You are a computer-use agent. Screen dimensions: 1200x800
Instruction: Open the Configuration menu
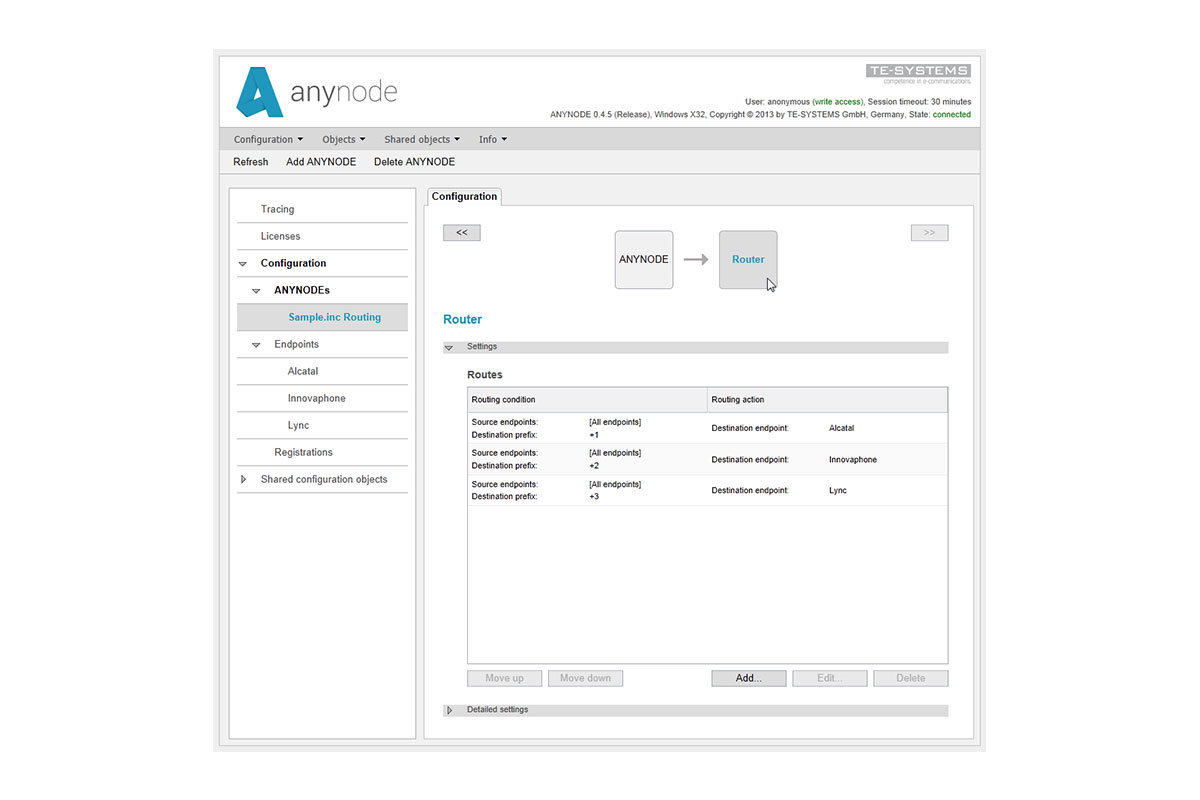268,140
